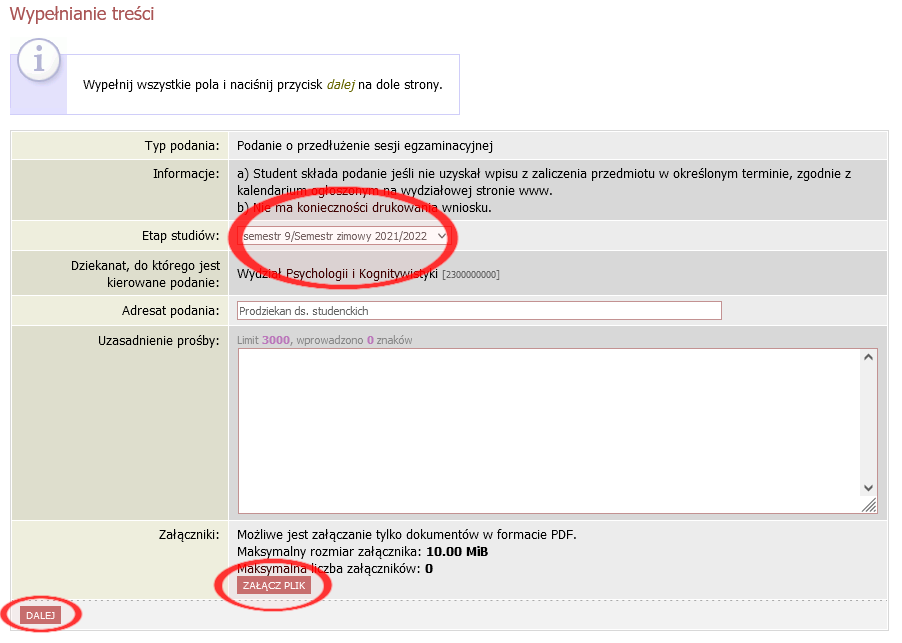Viewport: 902px width, 643px height.
Task: Click the Adresat podania text field
Action: [x=479, y=311]
